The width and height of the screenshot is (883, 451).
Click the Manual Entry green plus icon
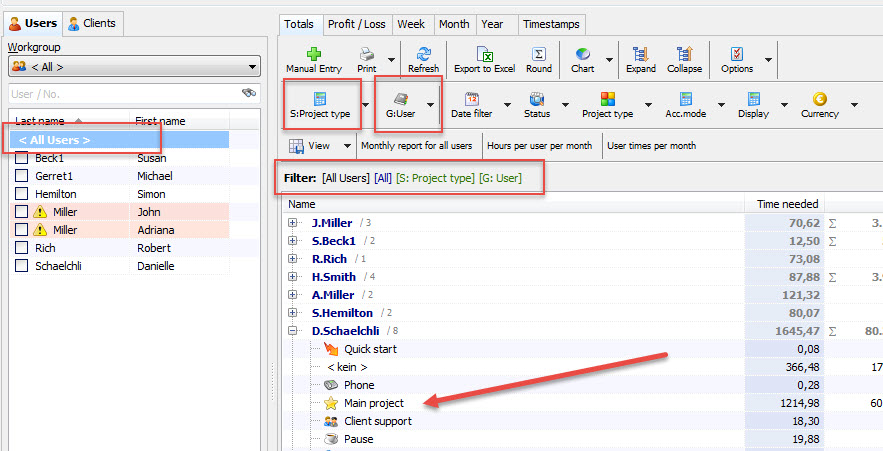(314, 54)
